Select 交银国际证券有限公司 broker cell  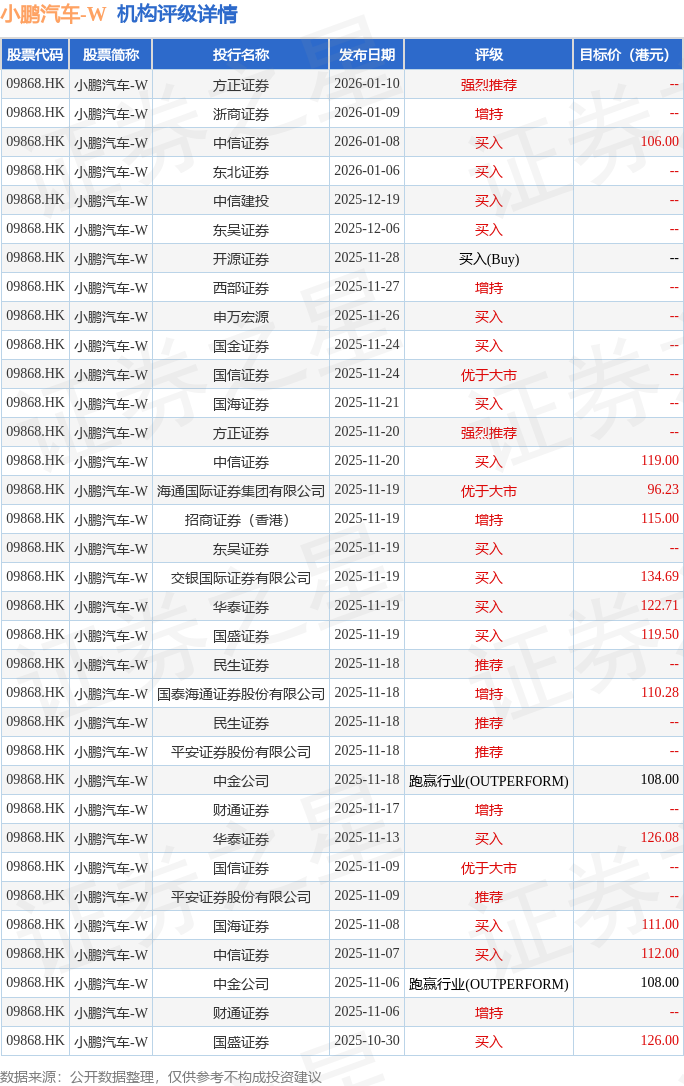pos(240,578)
